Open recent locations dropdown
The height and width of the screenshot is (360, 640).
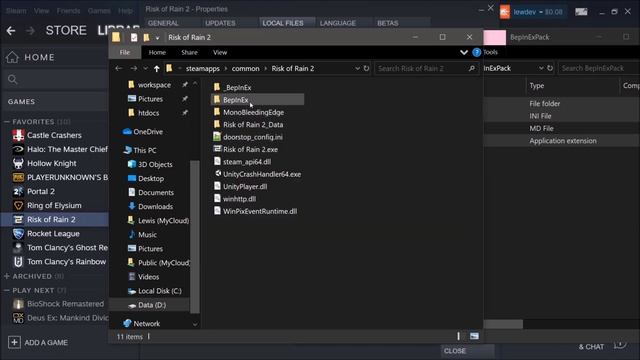[145, 69]
